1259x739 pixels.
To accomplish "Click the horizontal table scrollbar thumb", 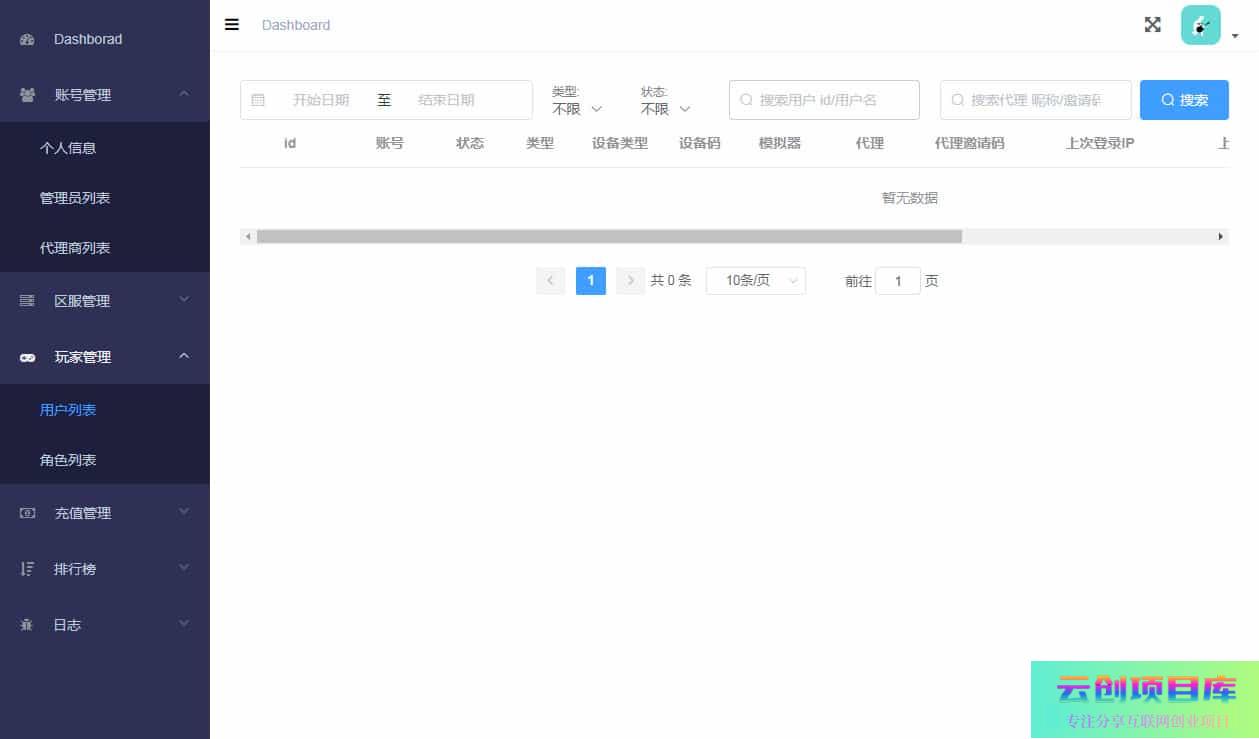I will click(x=608, y=237).
